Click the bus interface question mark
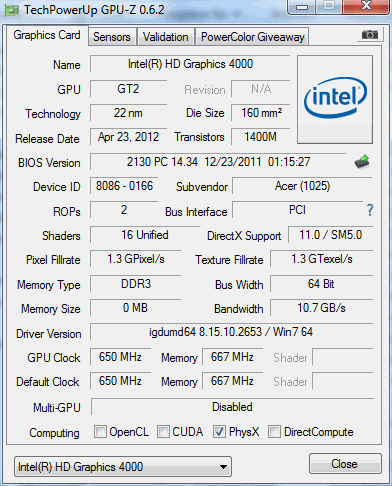 coord(370,210)
